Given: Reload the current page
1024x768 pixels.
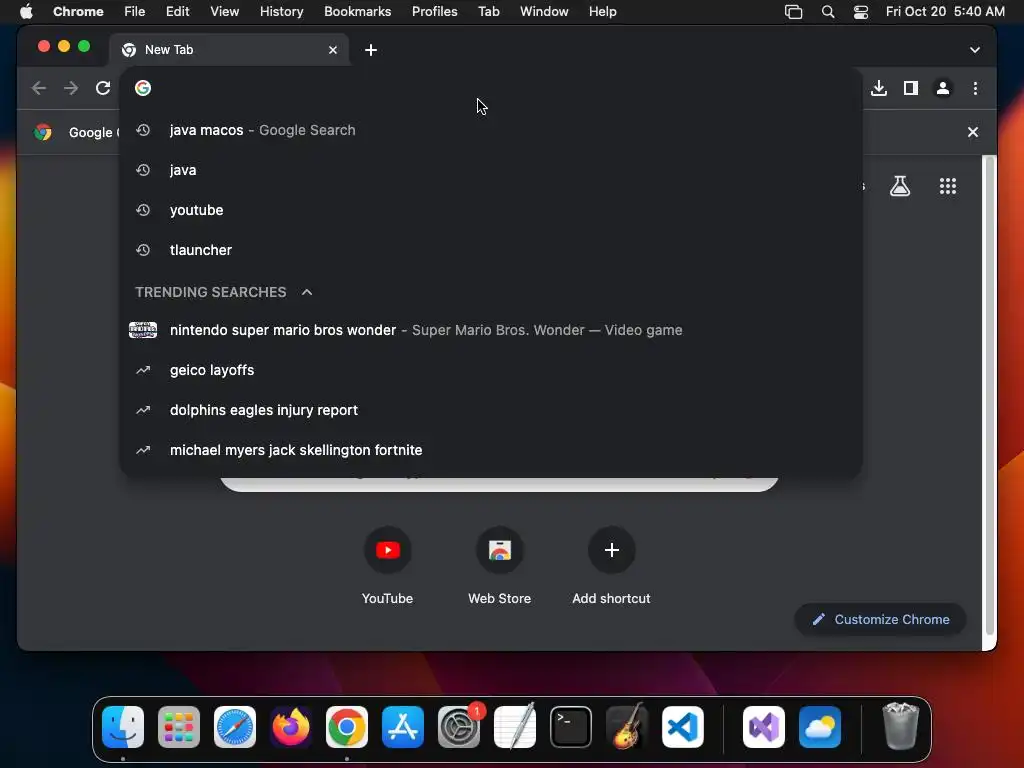Looking at the screenshot, I should [103, 88].
